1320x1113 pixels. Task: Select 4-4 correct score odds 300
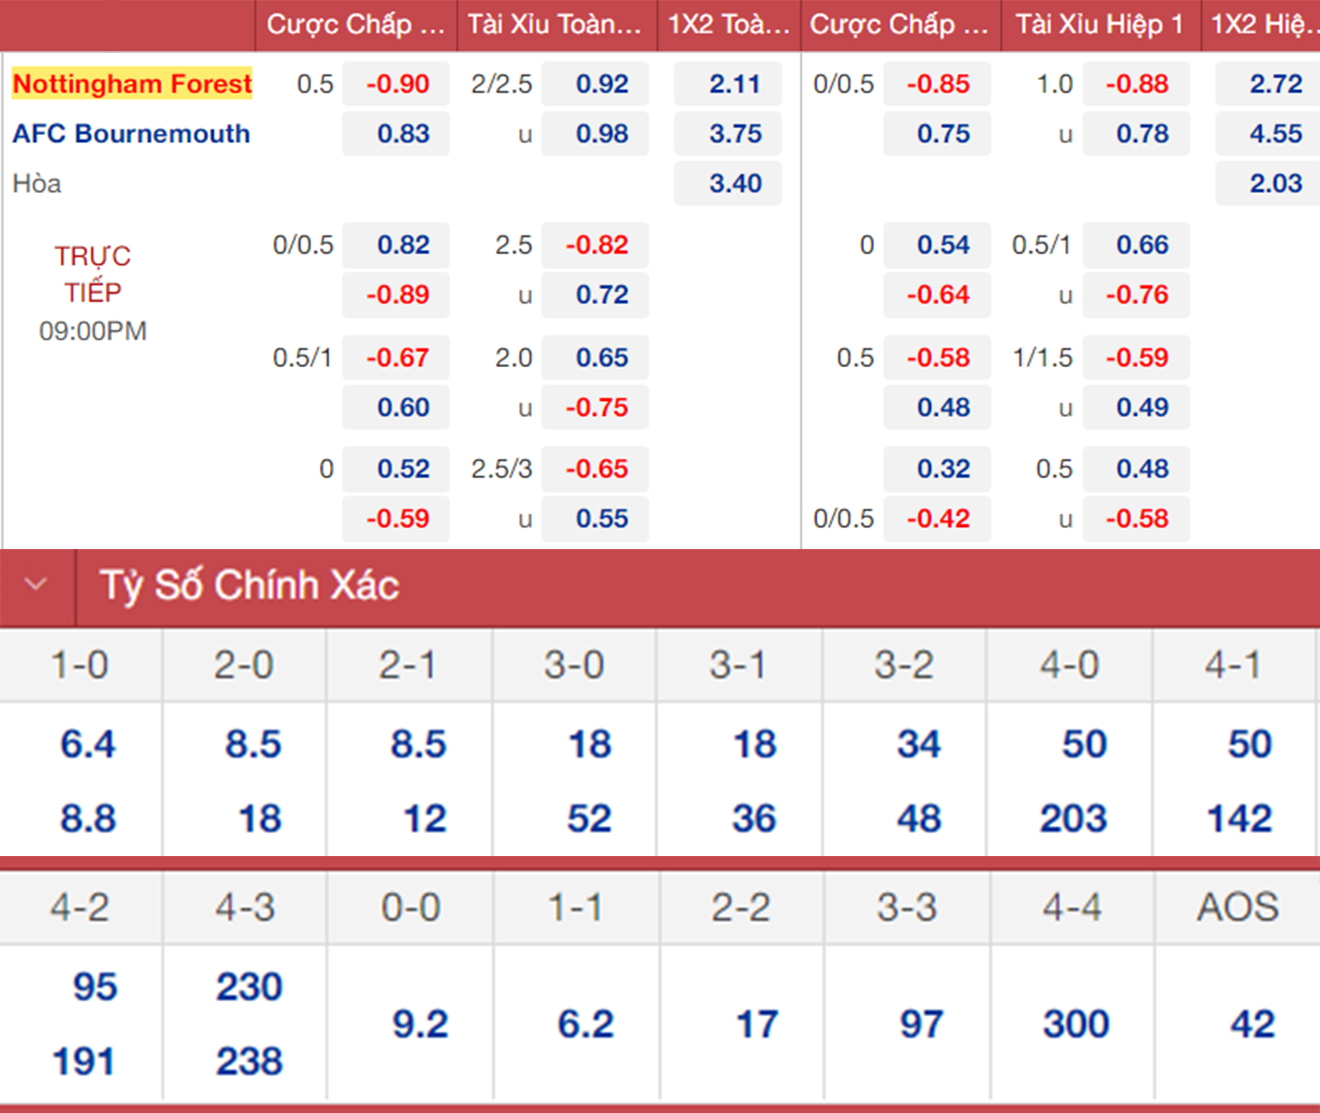pos(1076,1024)
